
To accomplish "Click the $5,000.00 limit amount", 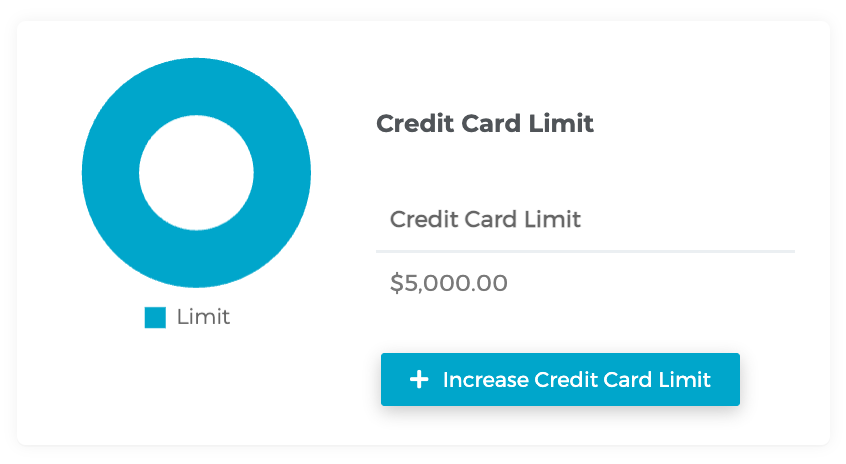I will (449, 283).
